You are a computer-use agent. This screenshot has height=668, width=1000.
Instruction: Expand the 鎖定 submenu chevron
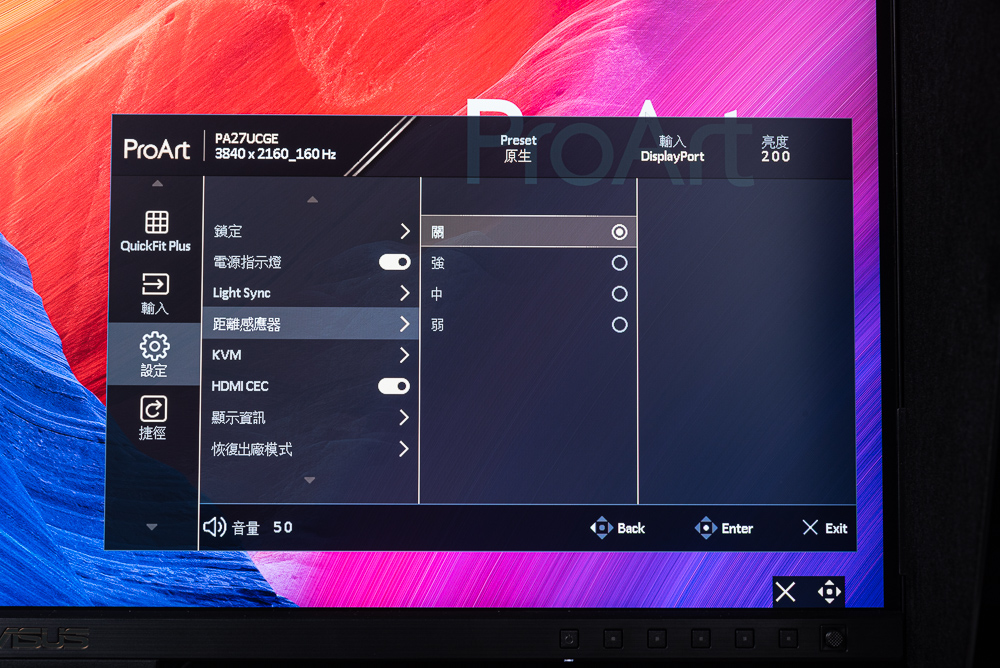[x=405, y=231]
